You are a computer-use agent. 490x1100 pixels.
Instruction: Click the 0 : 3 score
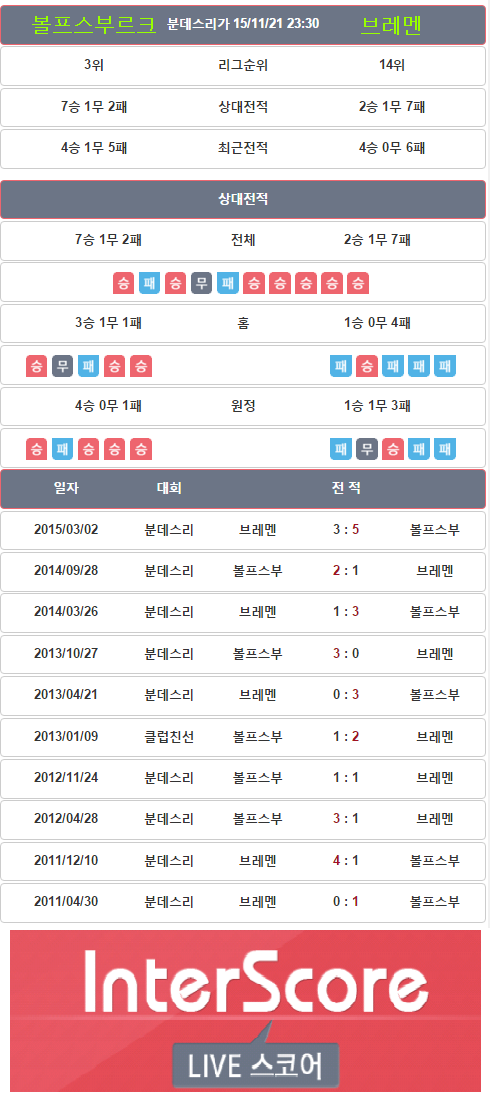(x=346, y=695)
